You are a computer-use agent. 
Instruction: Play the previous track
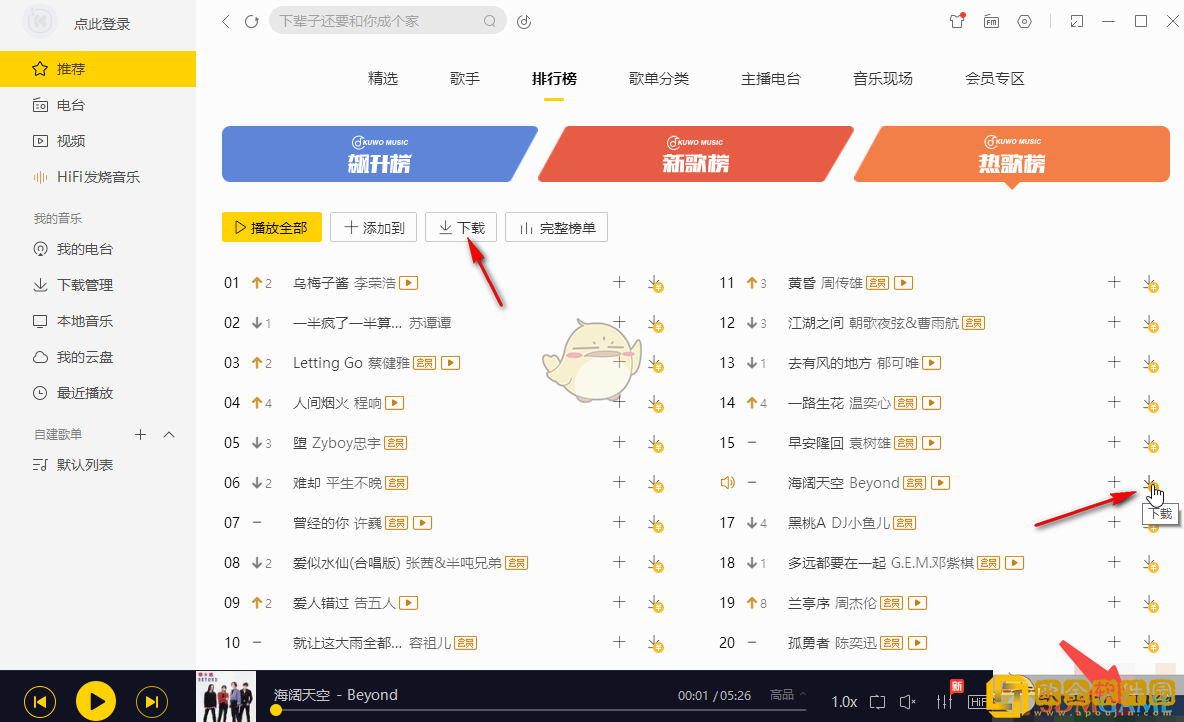pyautogui.click(x=40, y=702)
